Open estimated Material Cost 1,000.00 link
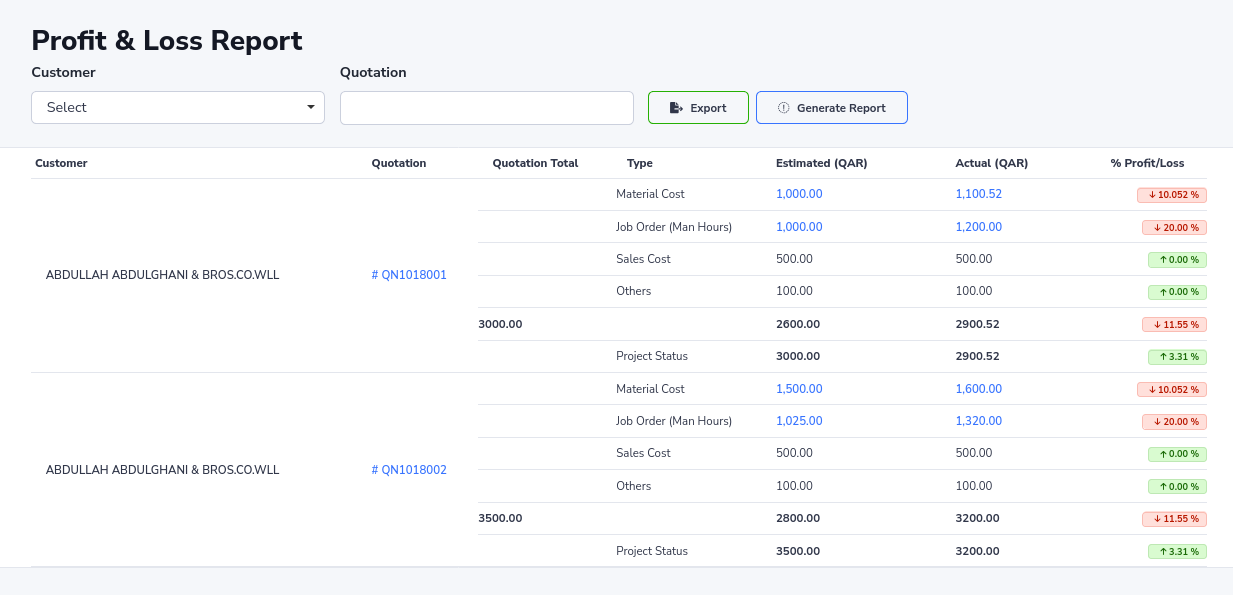1233x595 pixels. [799, 194]
